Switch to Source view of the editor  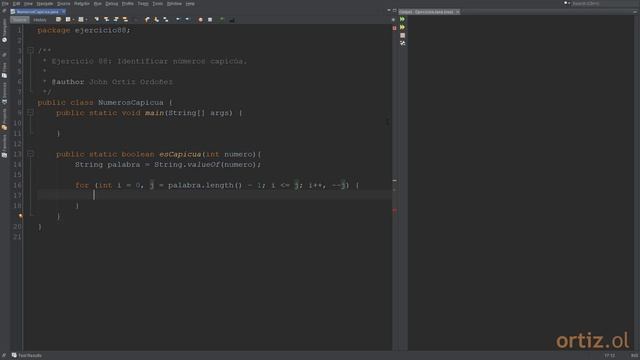(x=20, y=20)
